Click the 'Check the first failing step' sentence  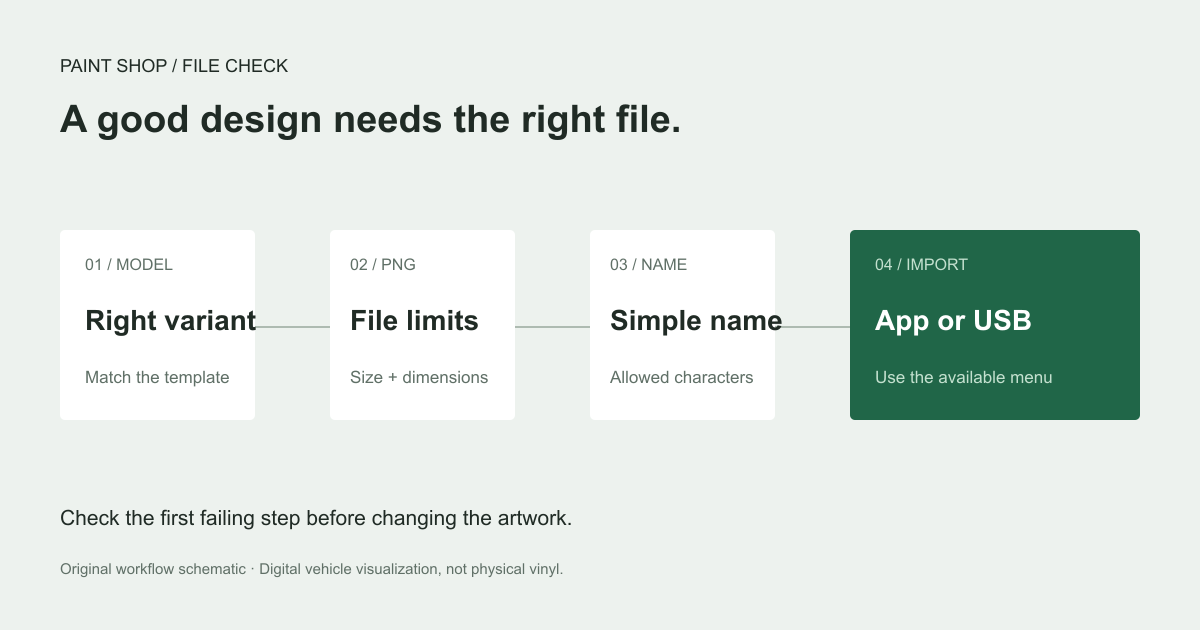click(x=316, y=519)
